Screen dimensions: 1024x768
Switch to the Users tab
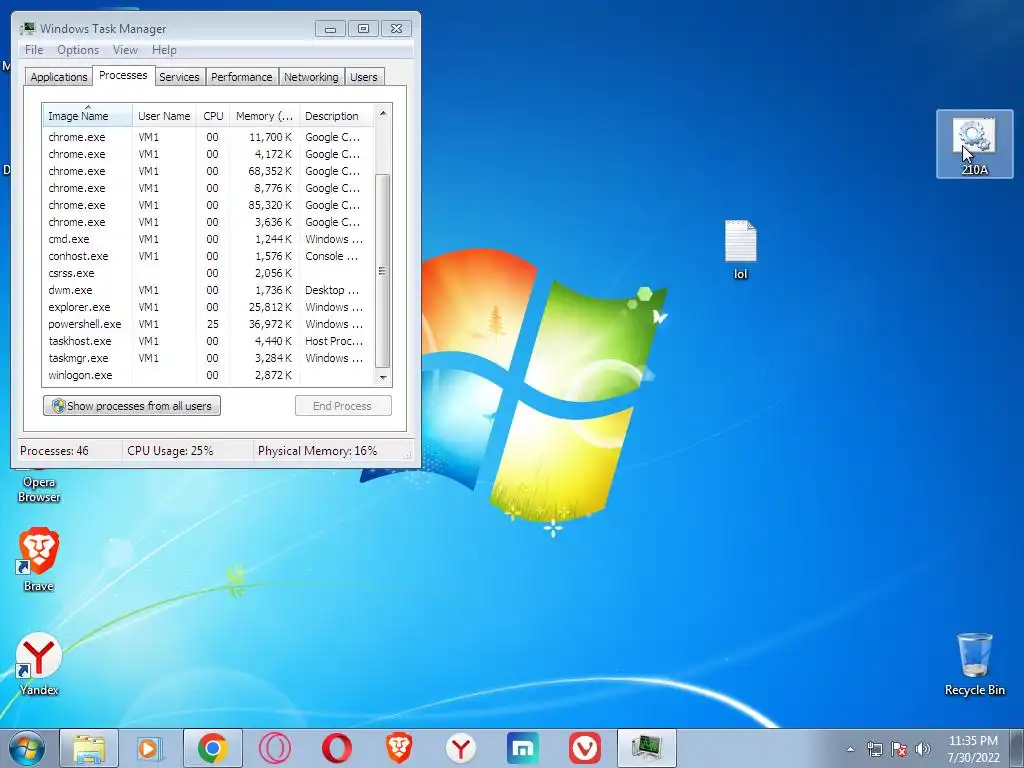point(363,77)
